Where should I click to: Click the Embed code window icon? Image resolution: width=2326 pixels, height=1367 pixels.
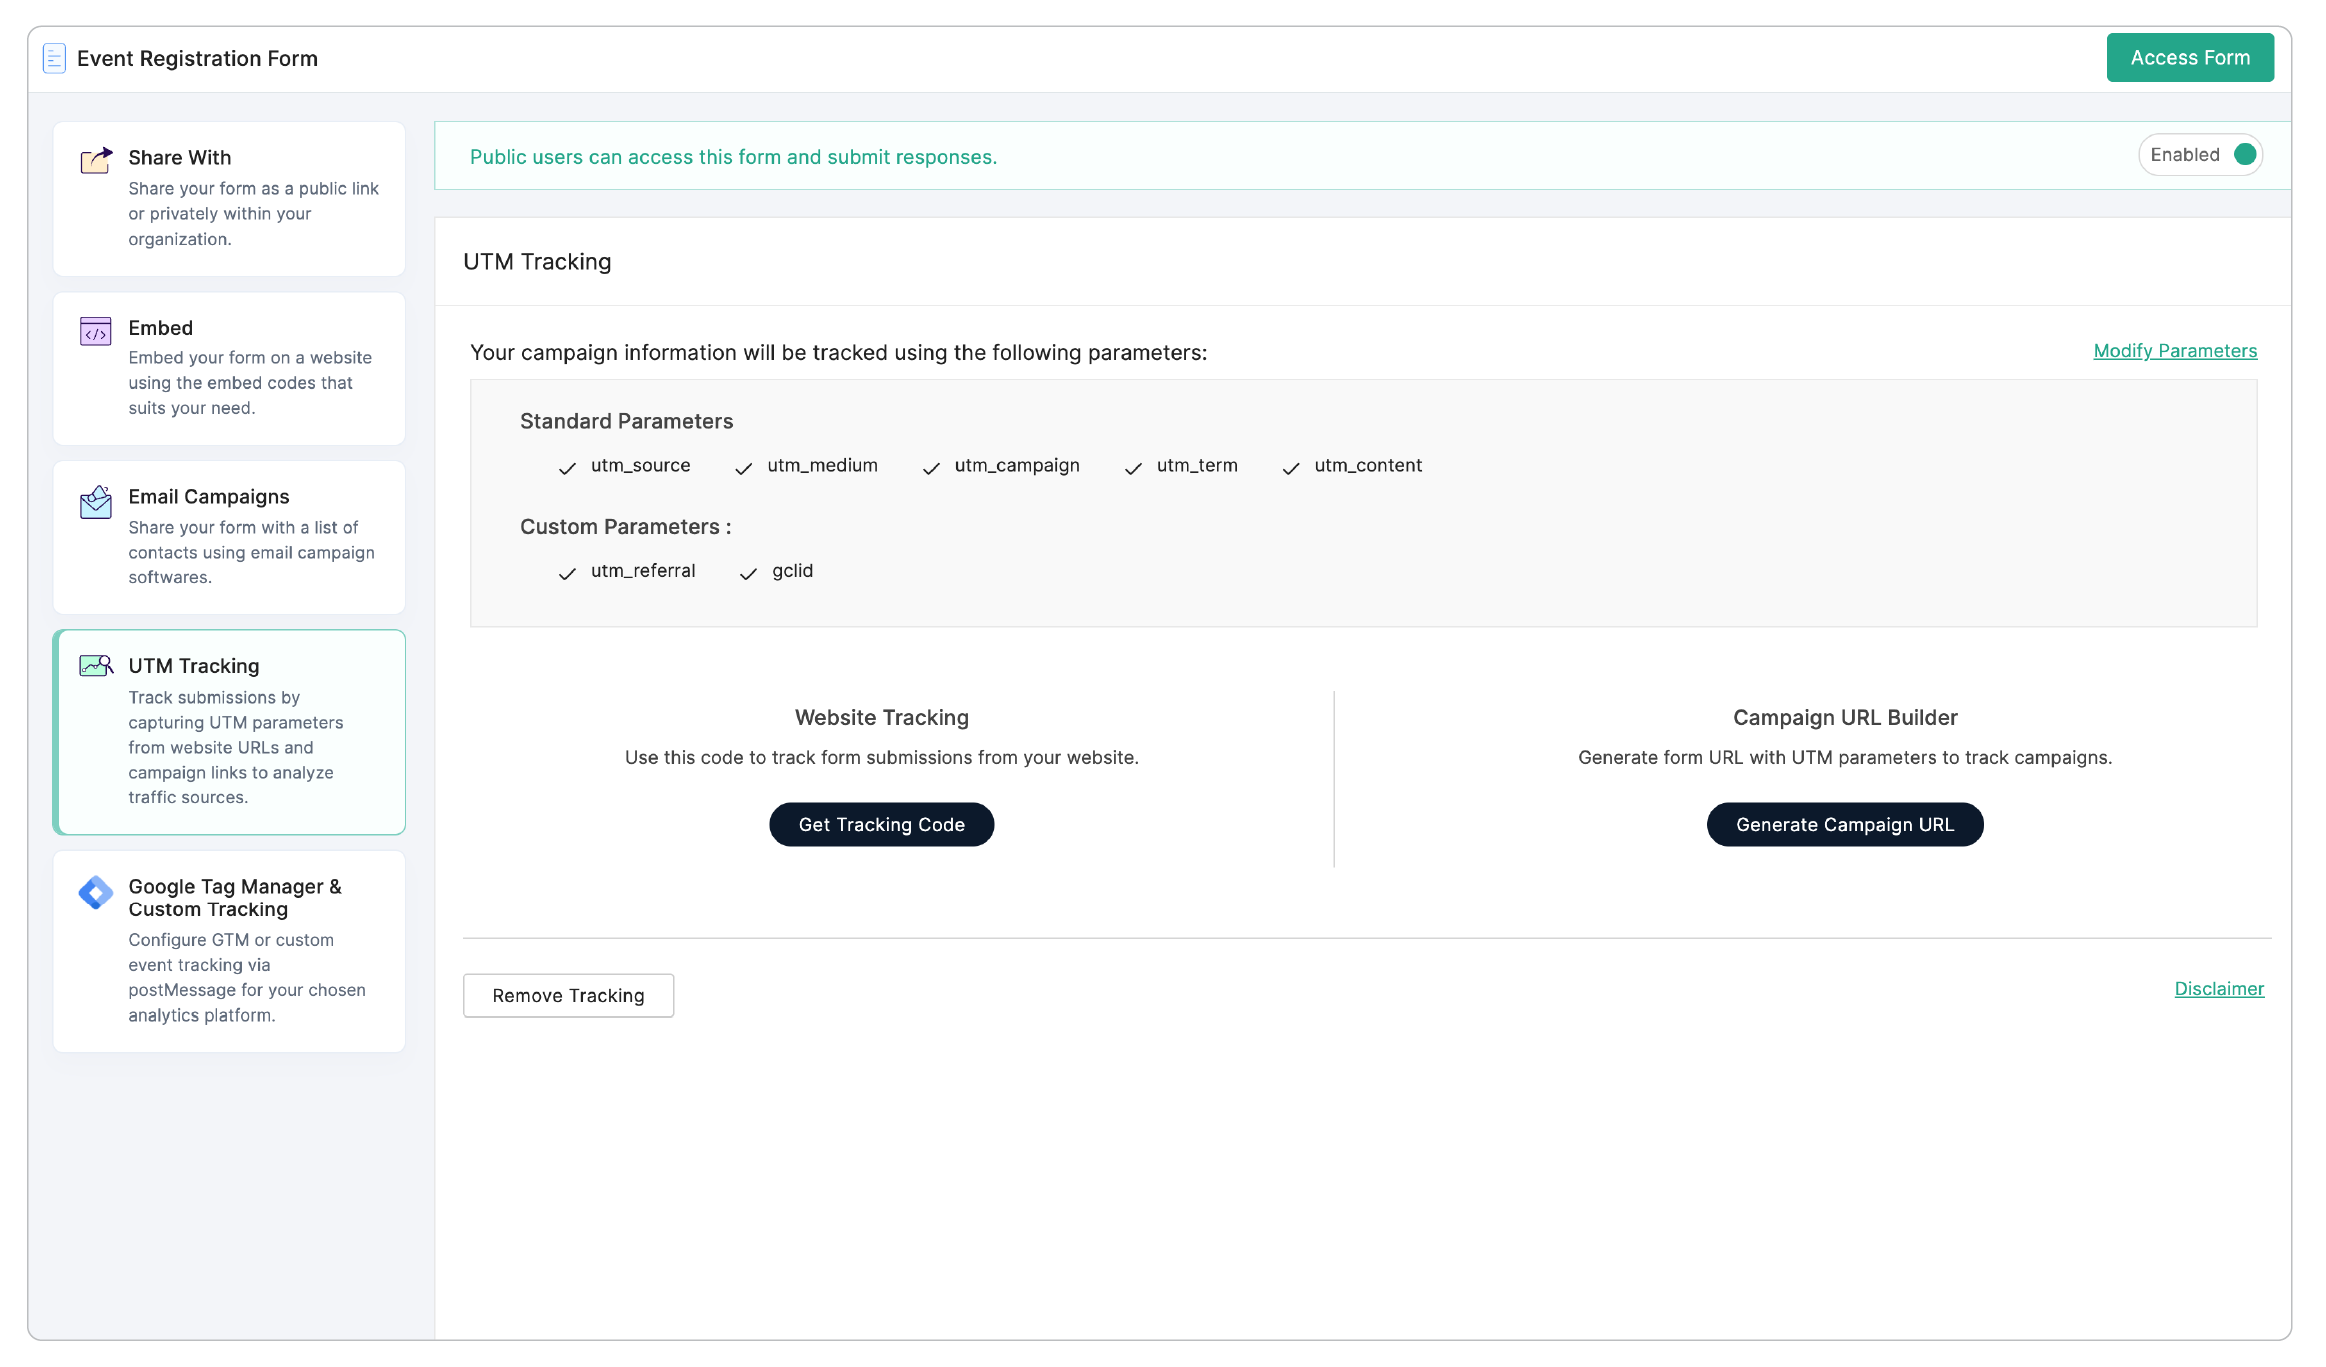point(96,331)
